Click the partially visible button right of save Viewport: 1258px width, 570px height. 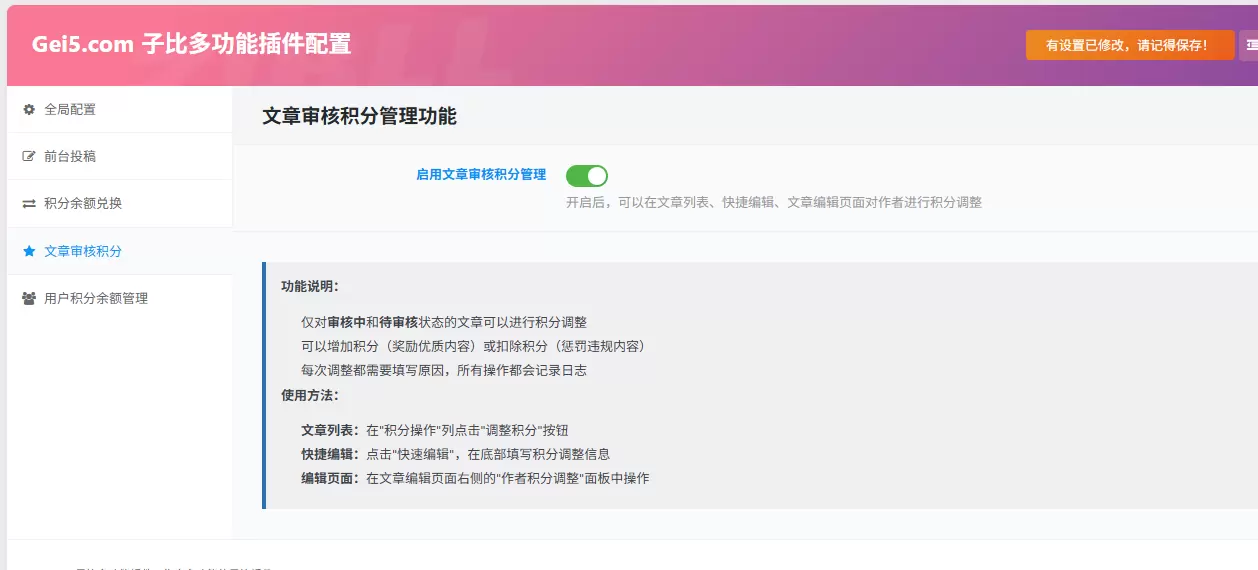coord(1249,45)
